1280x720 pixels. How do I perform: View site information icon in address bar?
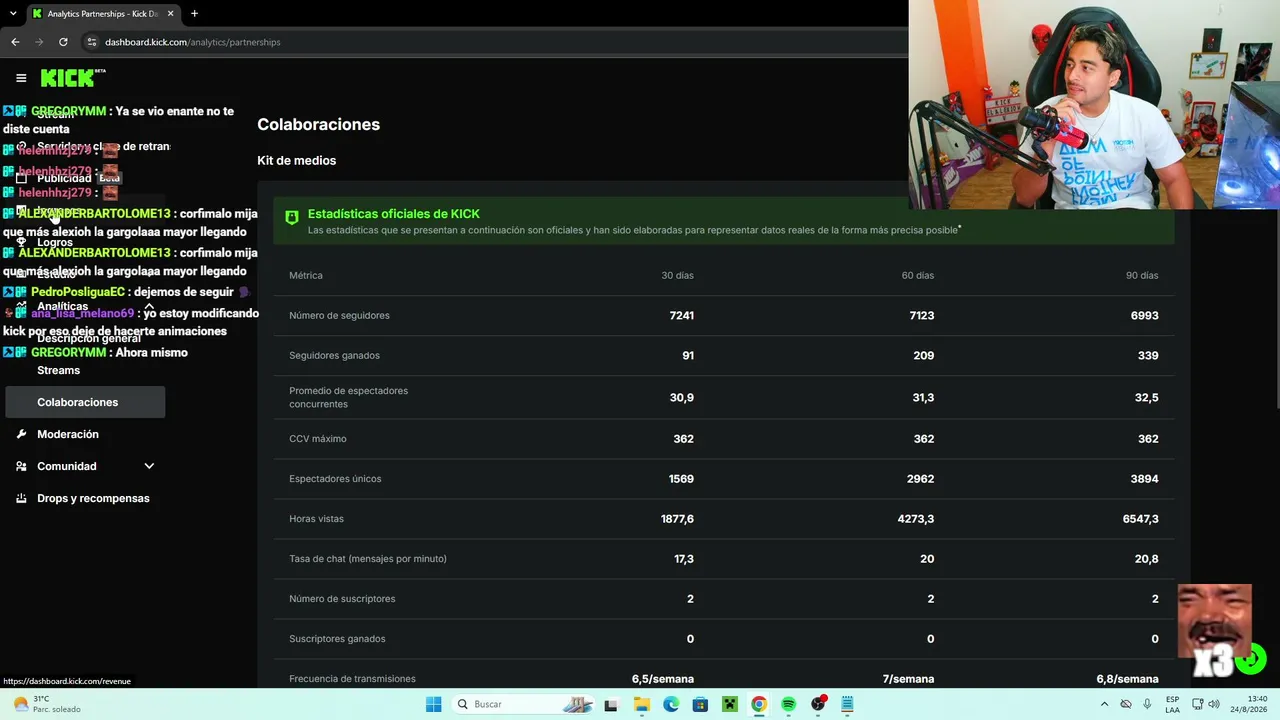(91, 42)
